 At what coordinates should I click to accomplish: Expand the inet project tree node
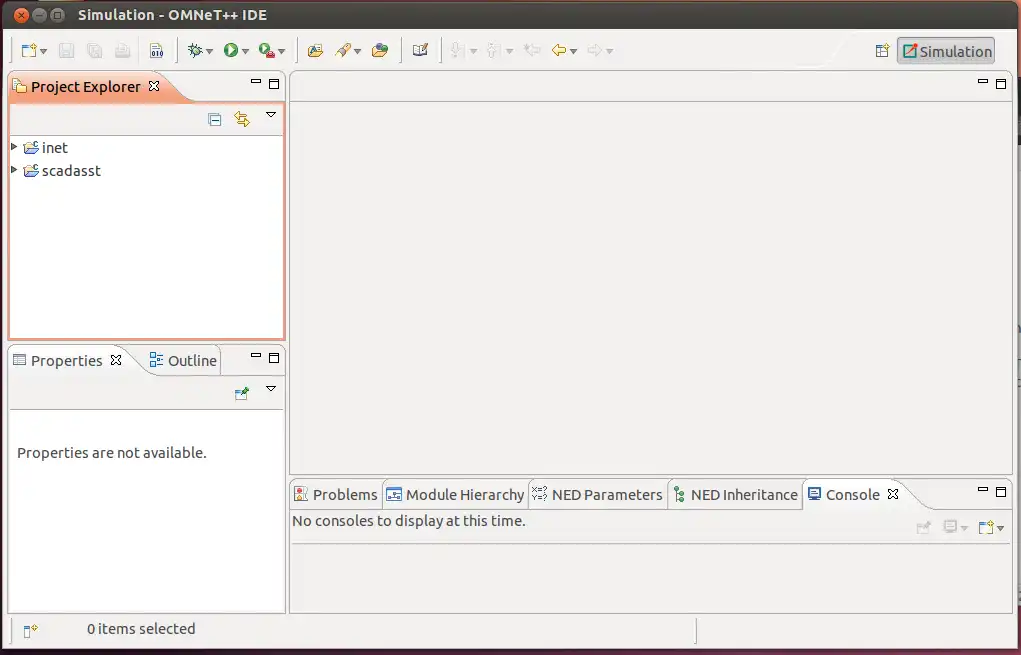pos(14,147)
